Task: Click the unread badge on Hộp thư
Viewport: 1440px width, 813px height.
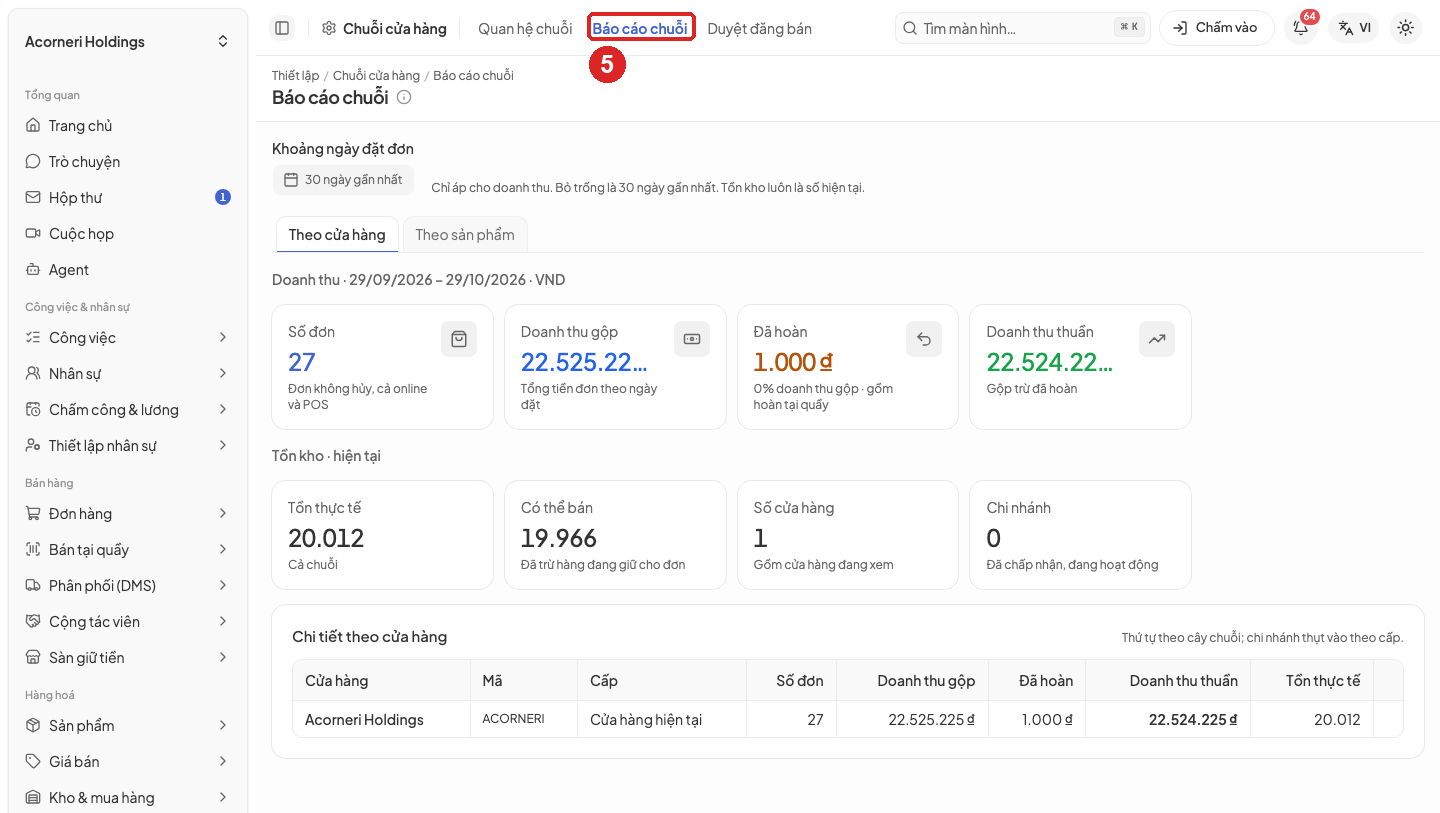Action: [223, 198]
